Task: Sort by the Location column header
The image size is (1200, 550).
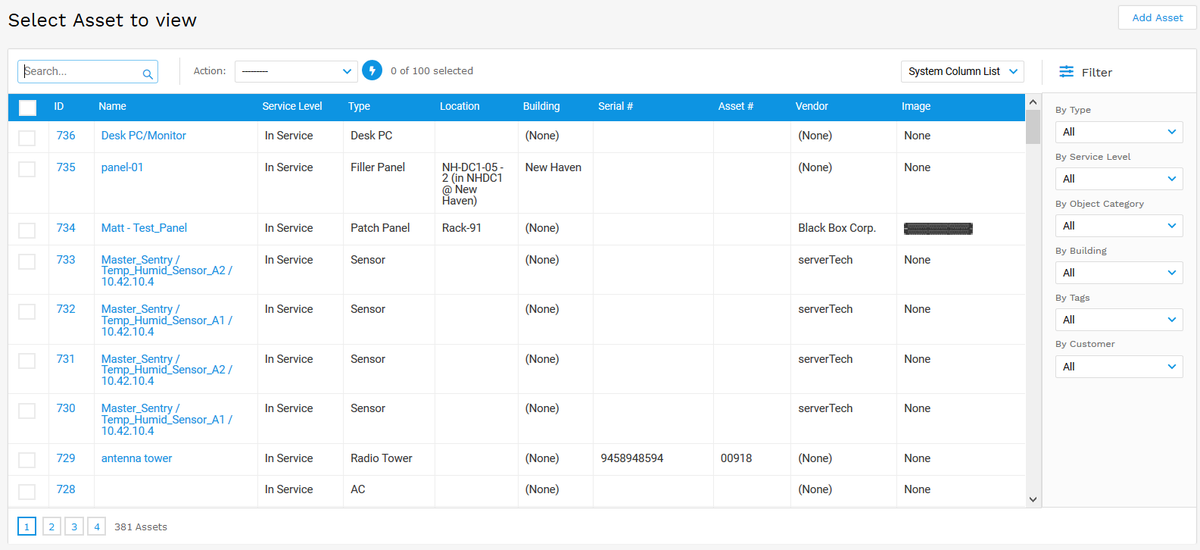Action: tap(460, 106)
